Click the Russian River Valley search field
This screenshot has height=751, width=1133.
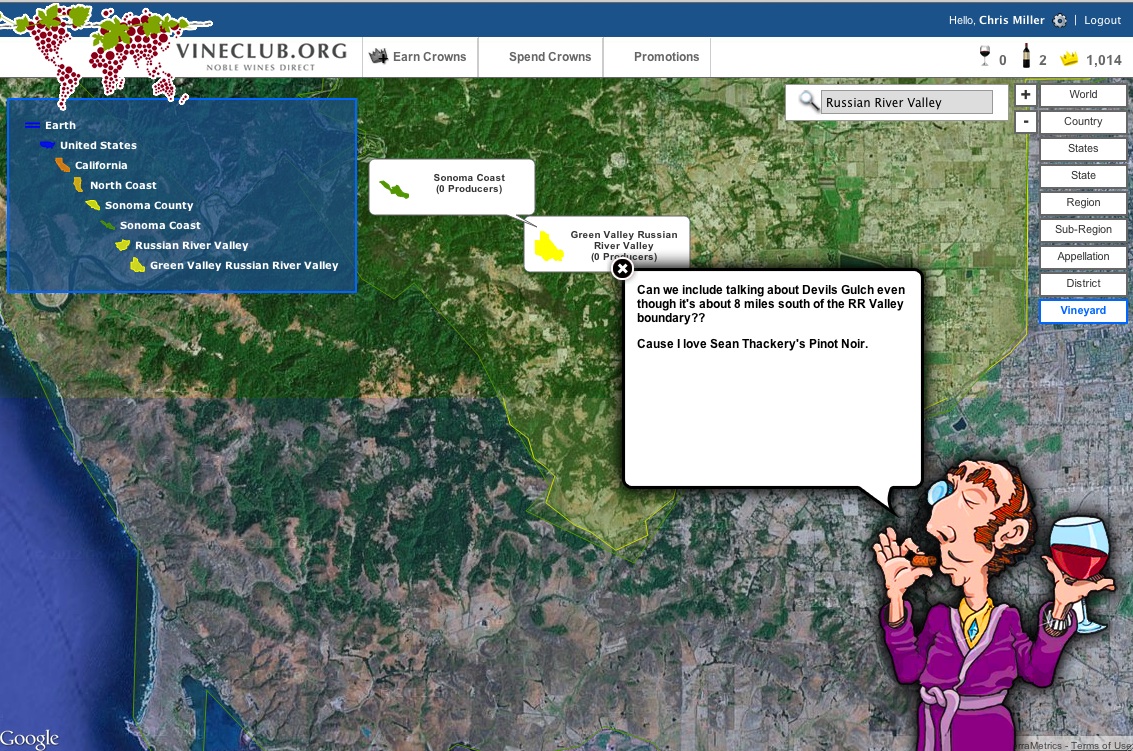tap(906, 102)
